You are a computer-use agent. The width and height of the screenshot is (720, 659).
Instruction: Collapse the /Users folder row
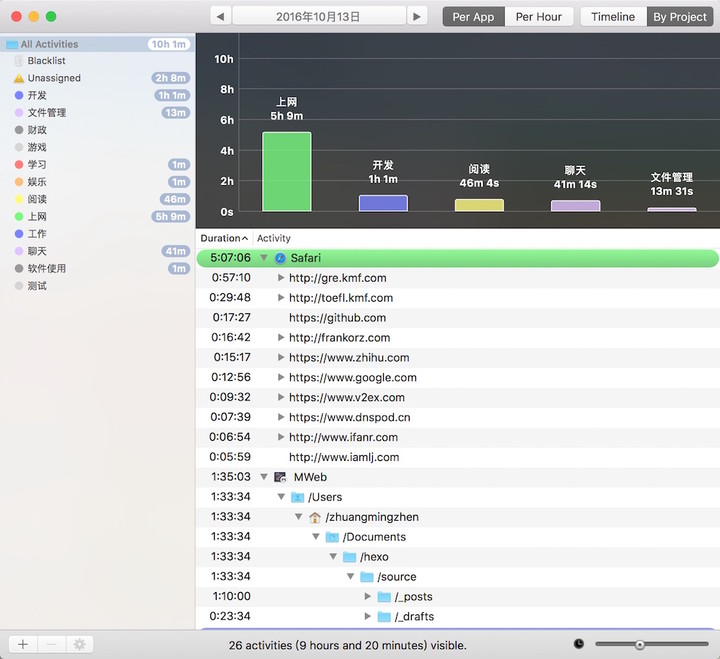281,497
